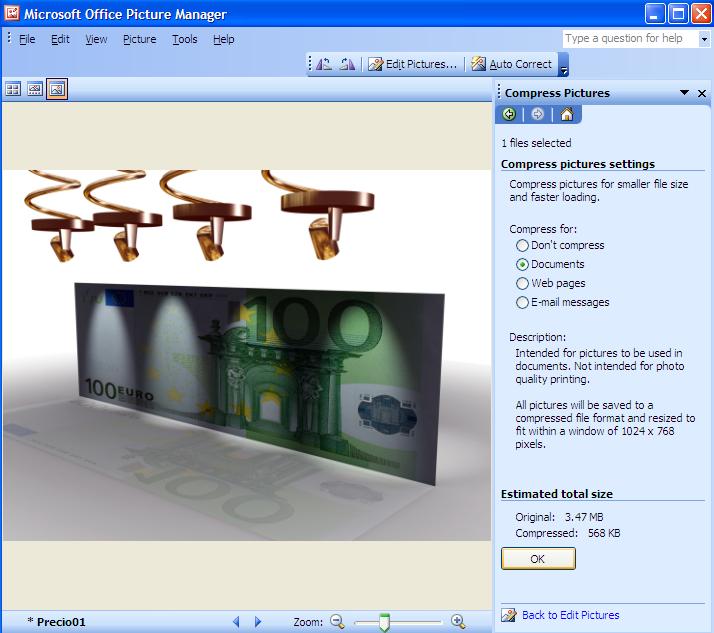Select the Documents compression option
The image size is (714, 633).
[x=550, y=264]
